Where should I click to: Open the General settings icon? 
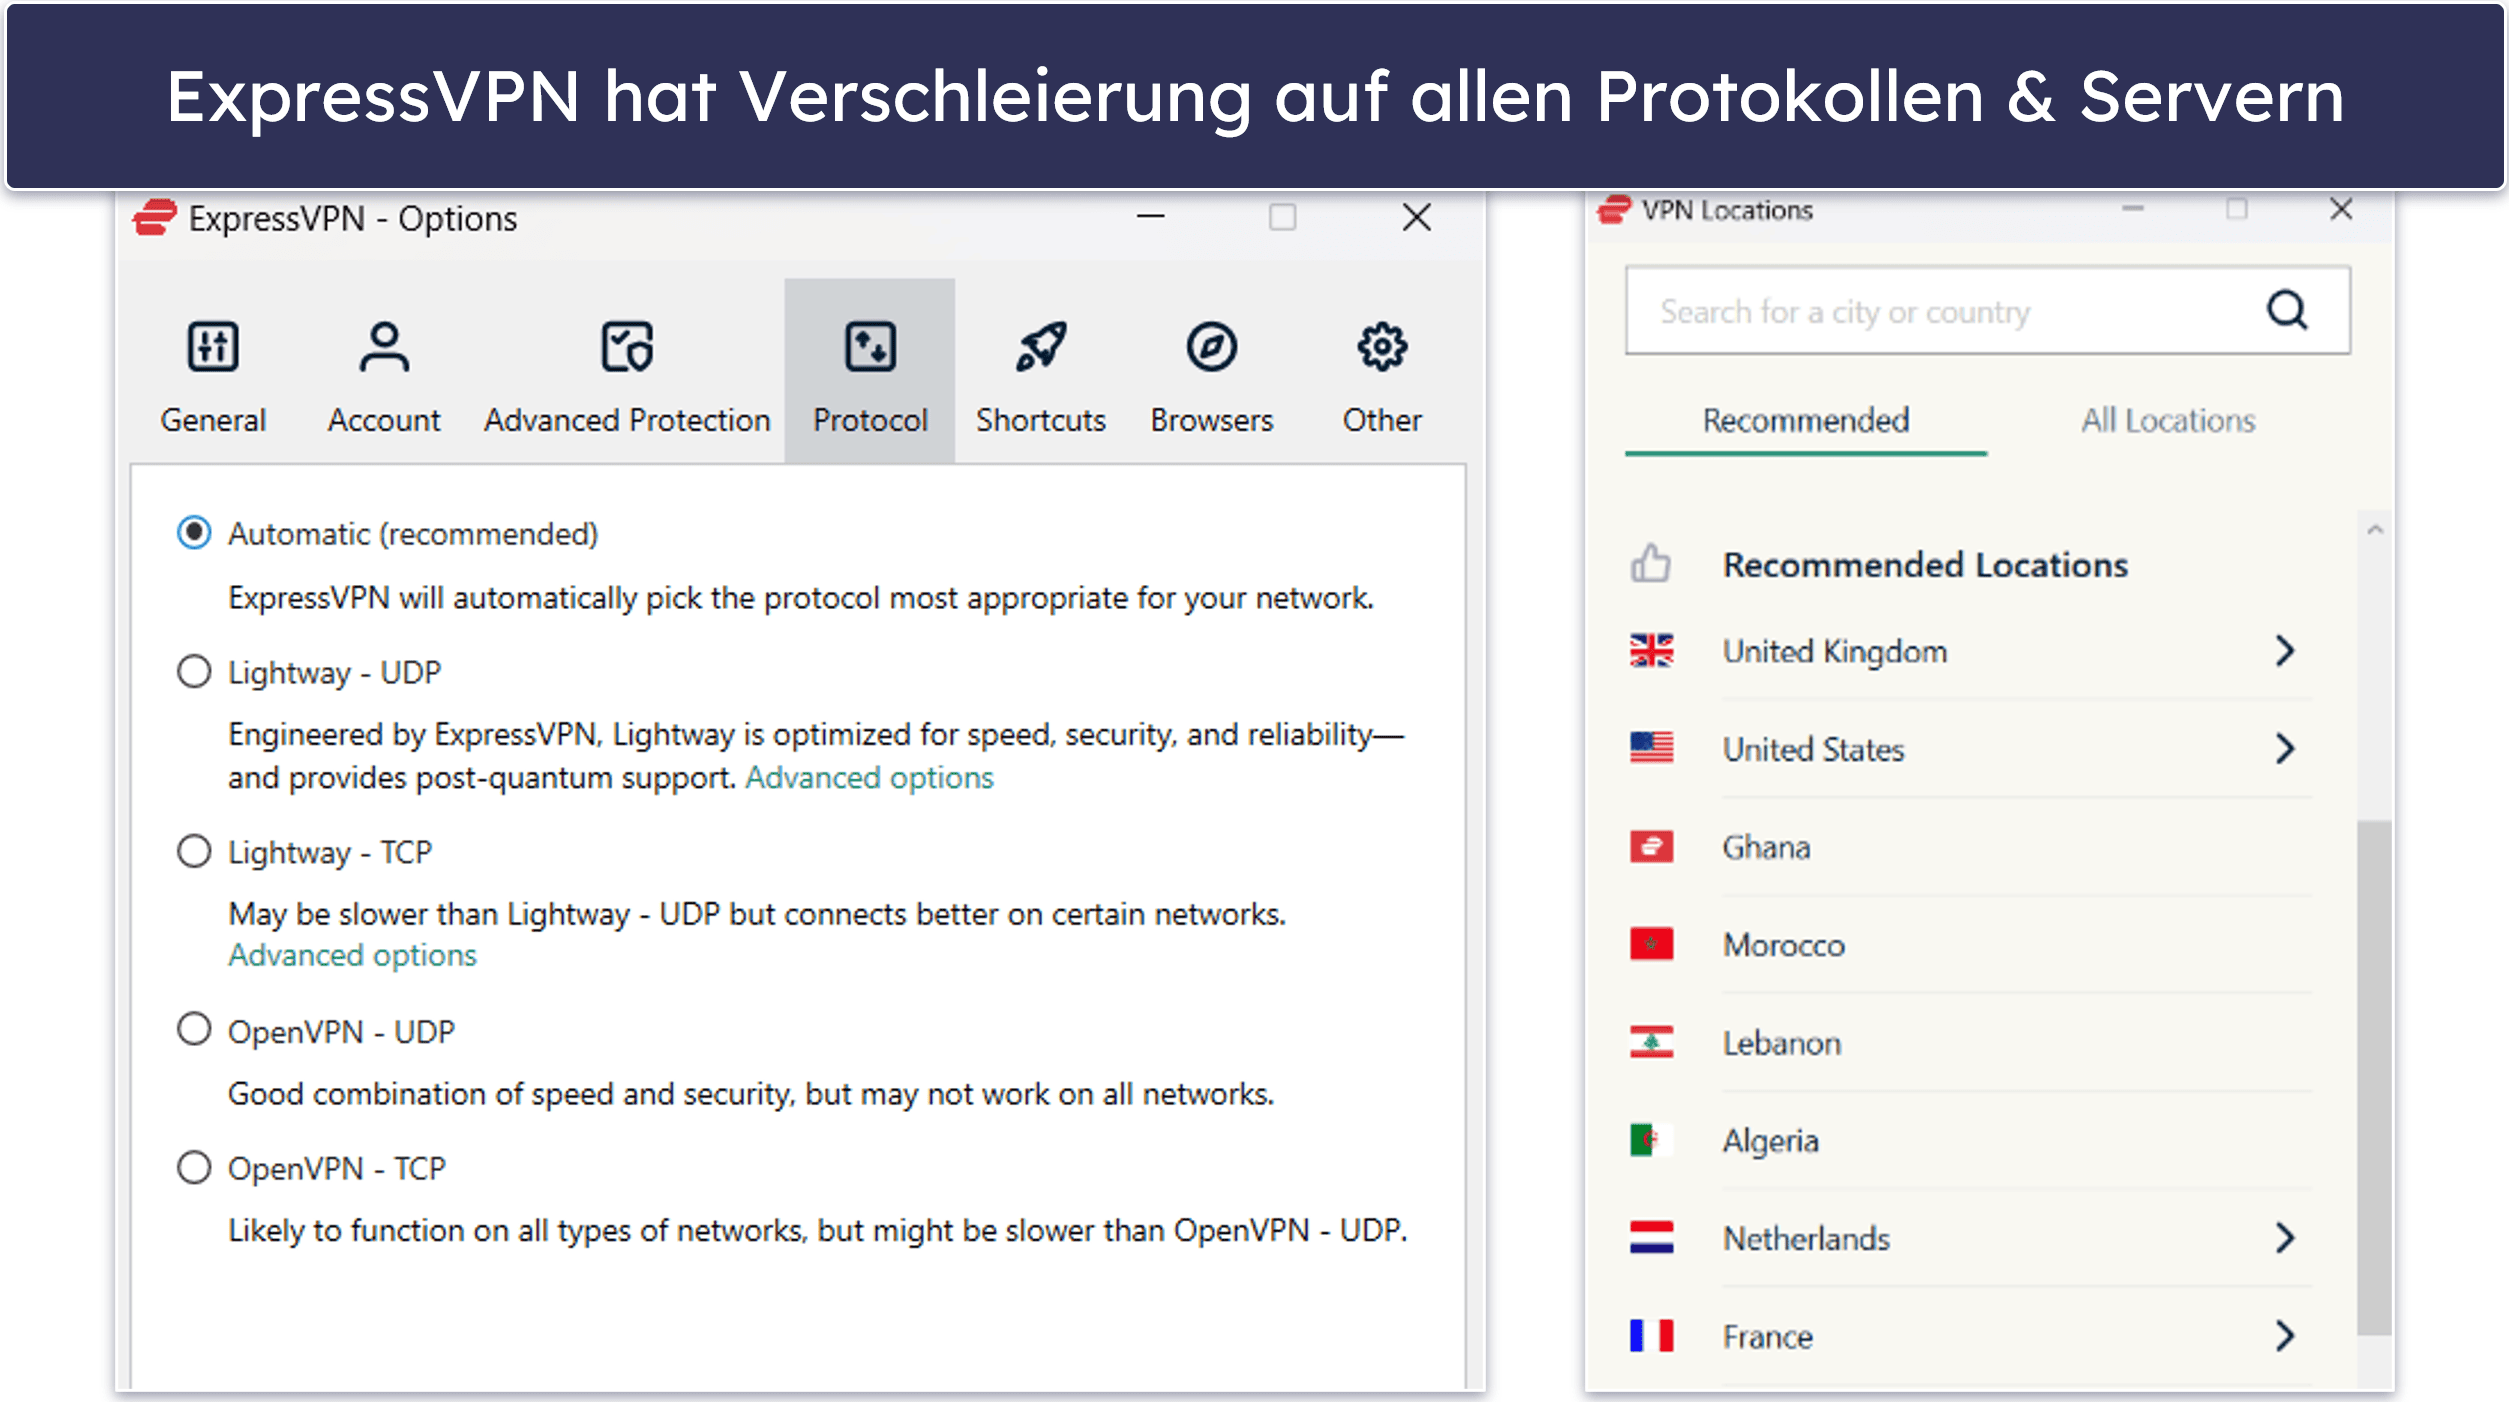213,347
